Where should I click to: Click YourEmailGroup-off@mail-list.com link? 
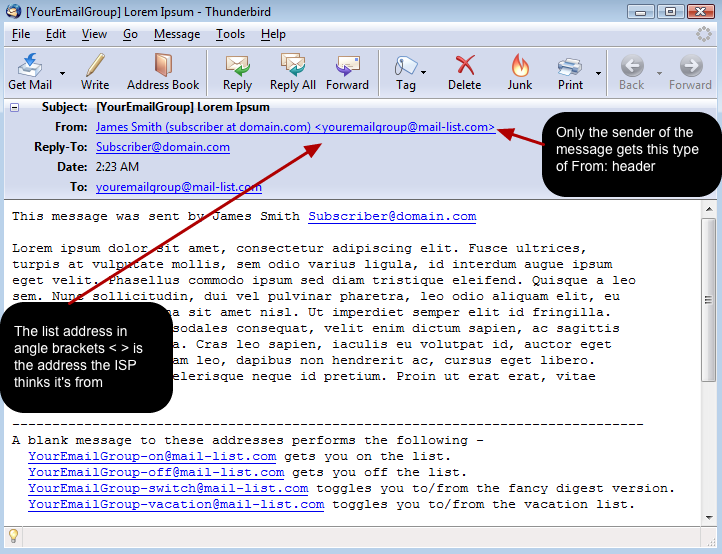[156, 472]
